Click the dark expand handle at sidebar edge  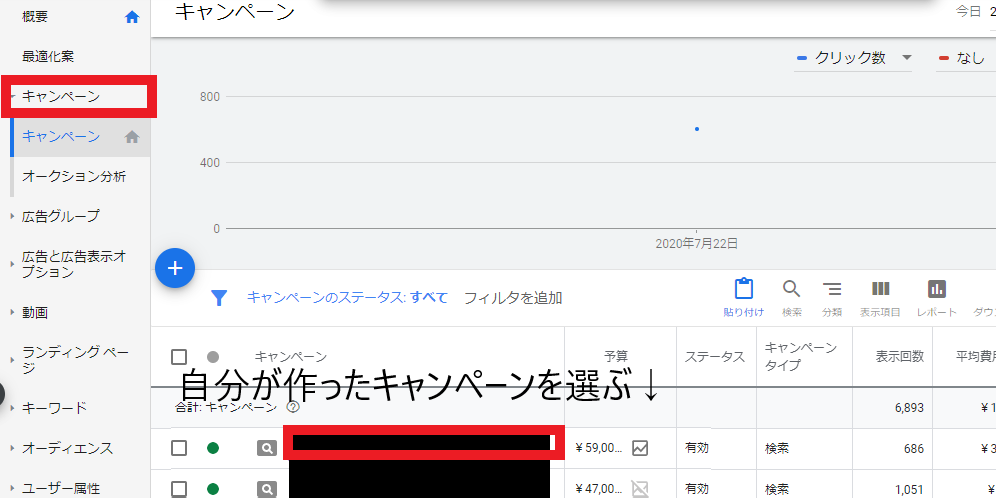[x=2, y=394]
